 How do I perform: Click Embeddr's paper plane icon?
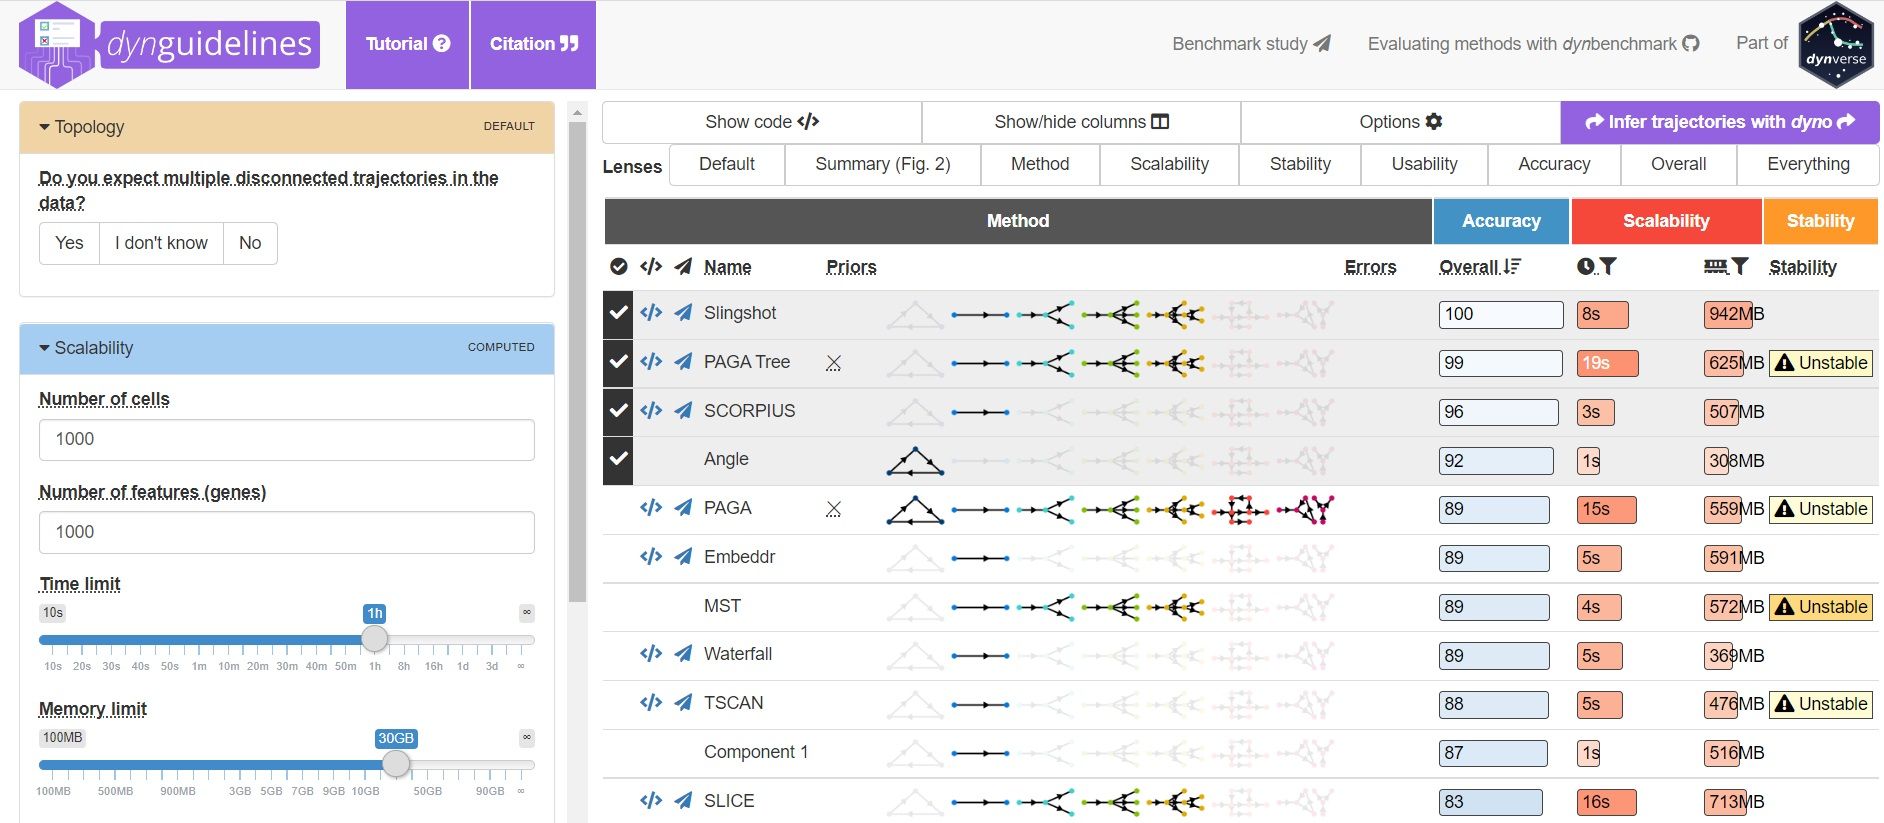tap(683, 556)
